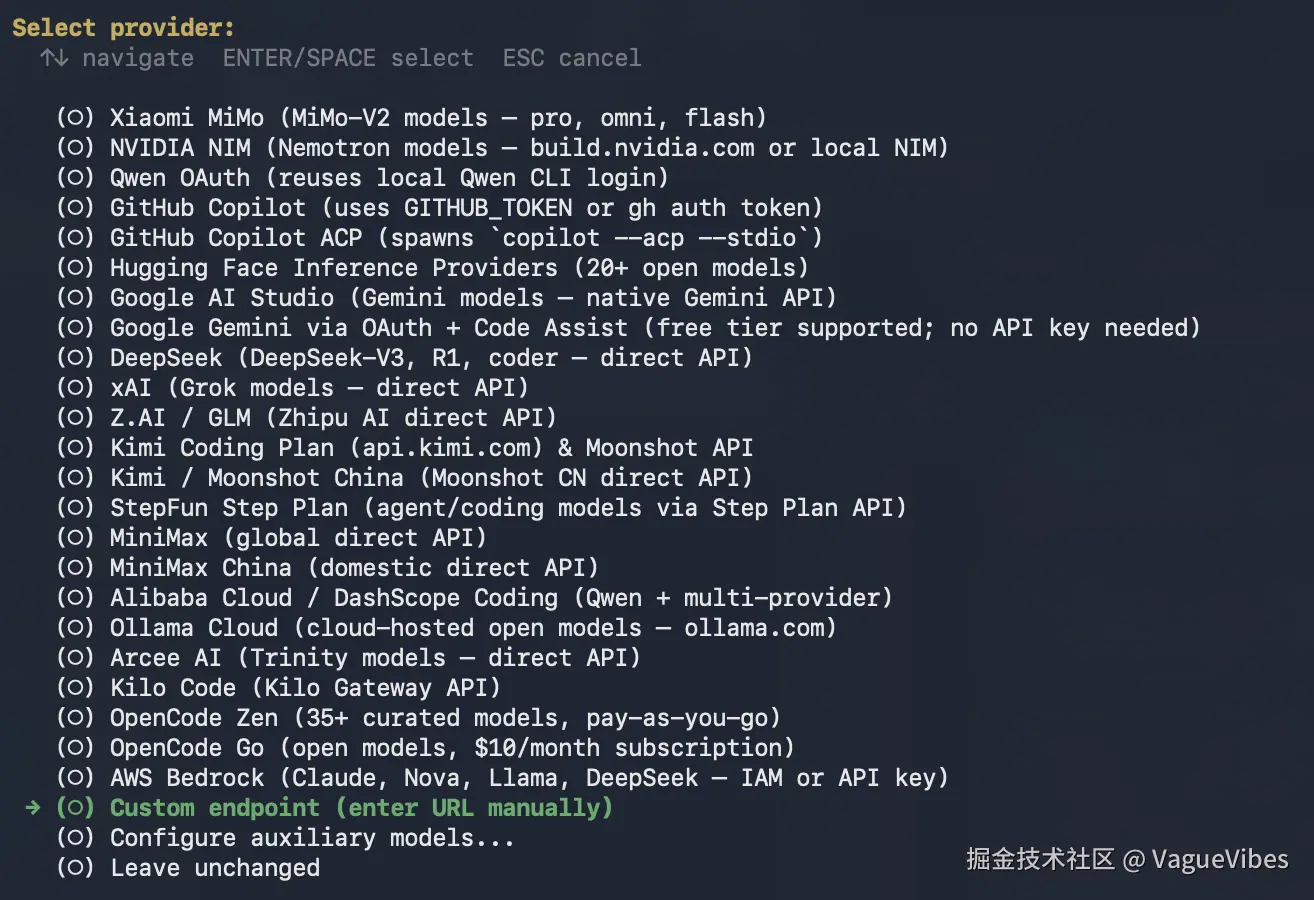This screenshot has width=1314, height=900.
Task: Select Leave unchanged option
Action: [214, 868]
